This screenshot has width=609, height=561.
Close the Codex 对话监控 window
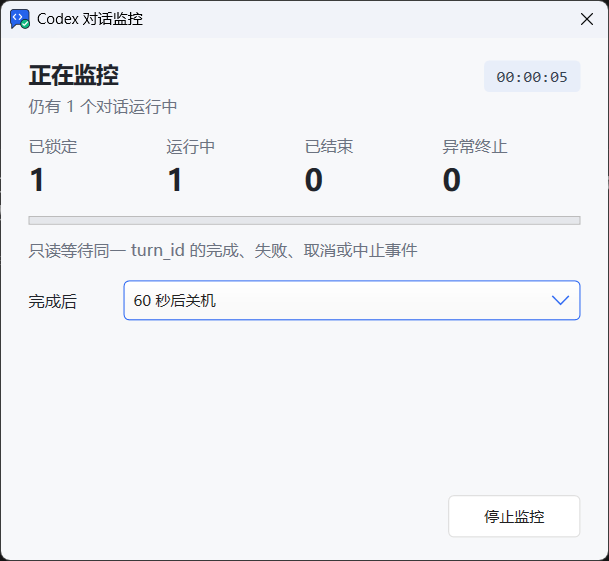(x=586, y=19)
